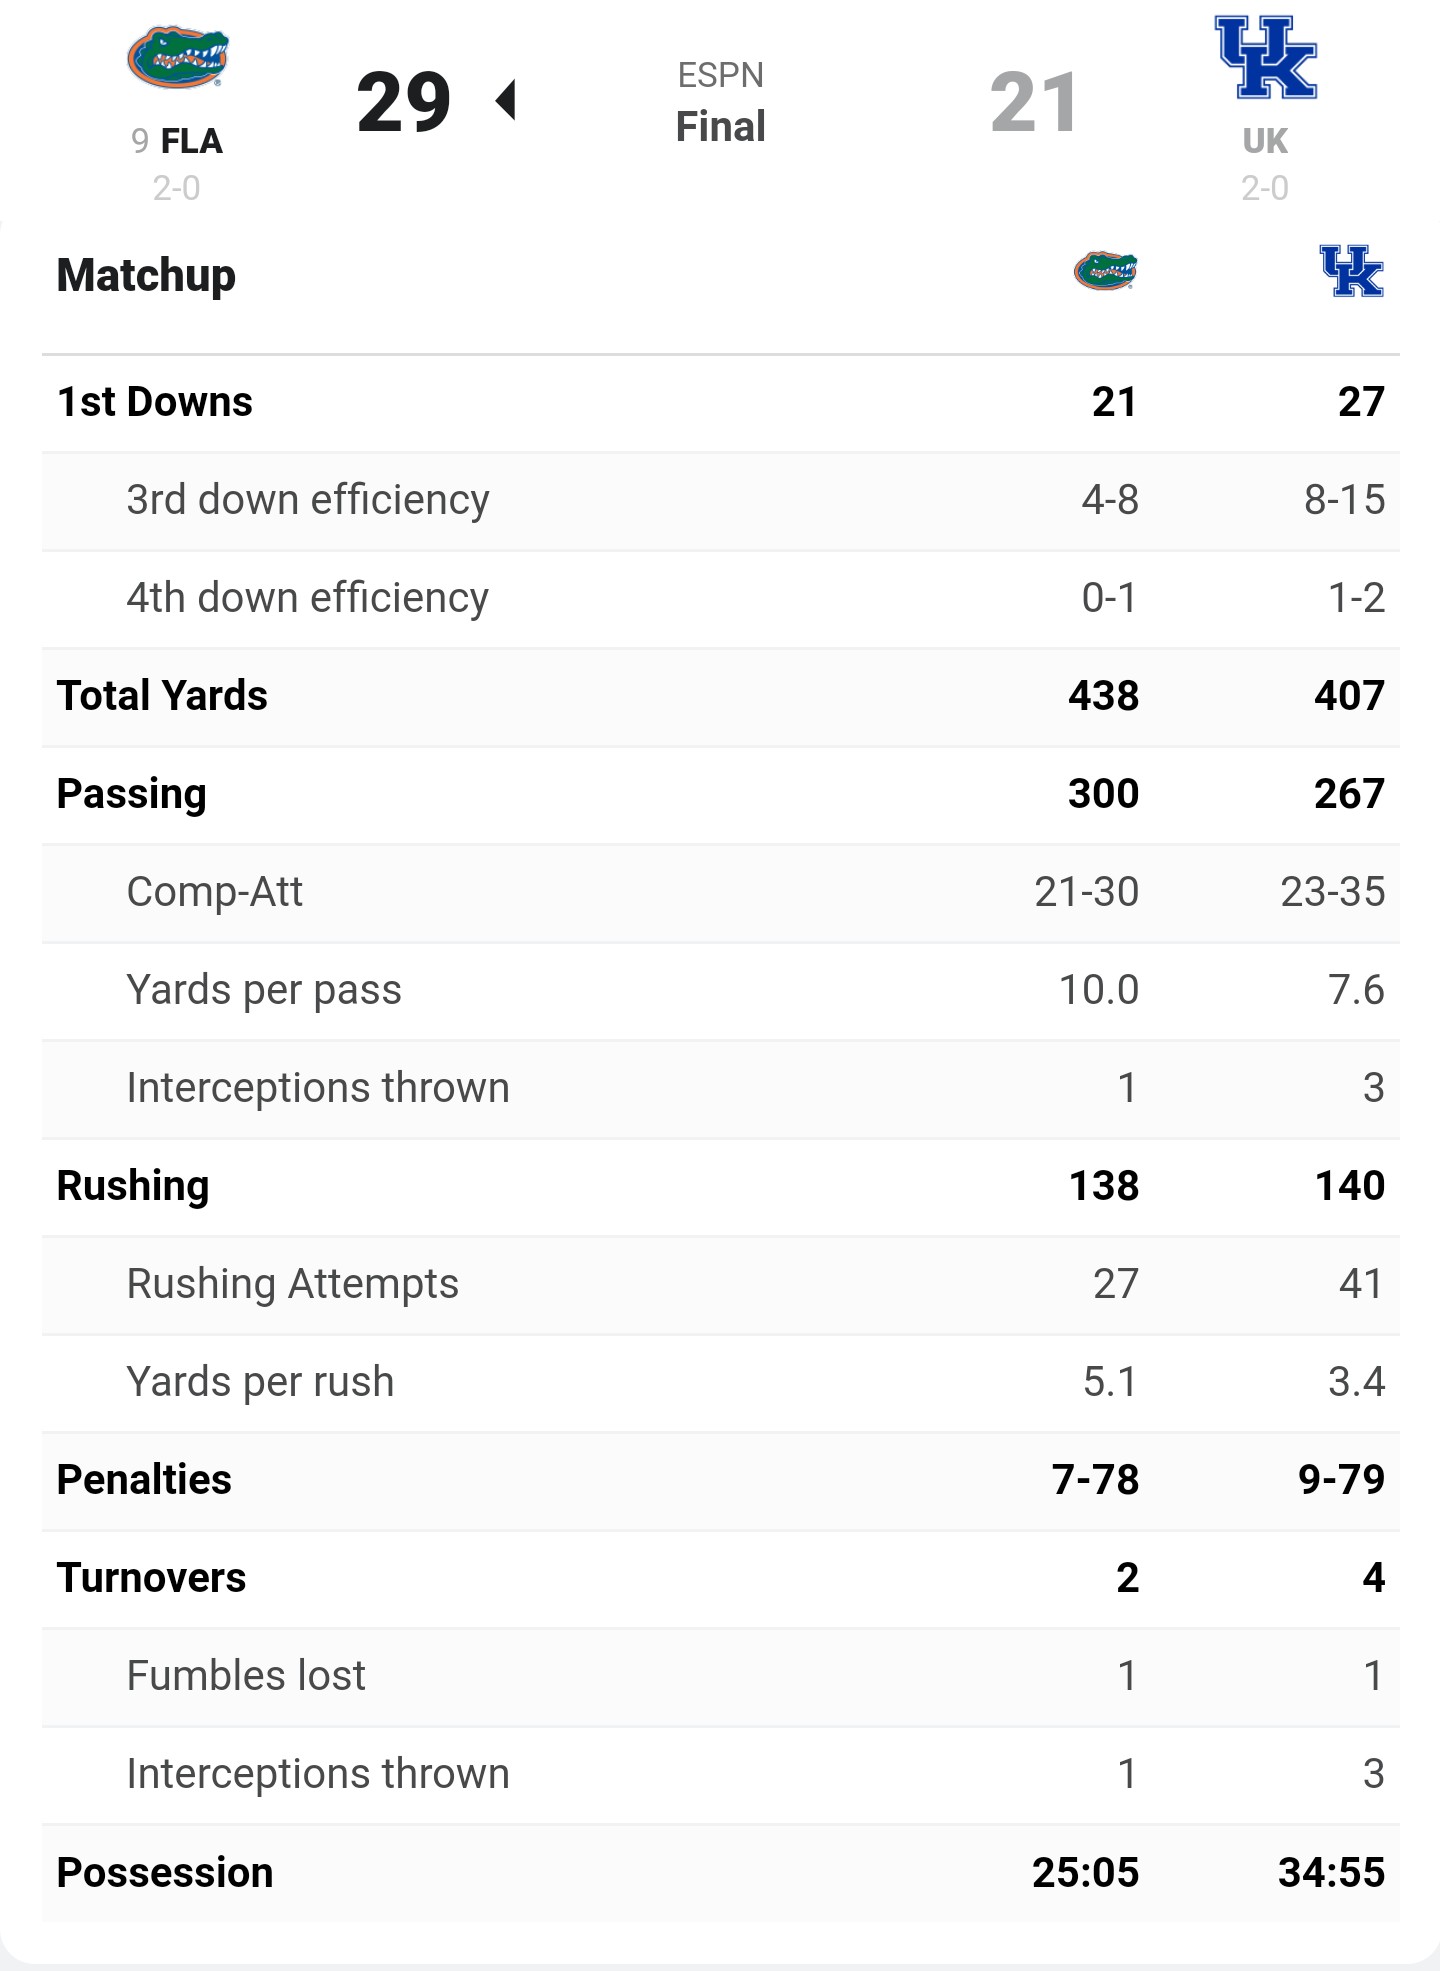
Task: Tap the Florida score 29
Action: coord(404,102)
